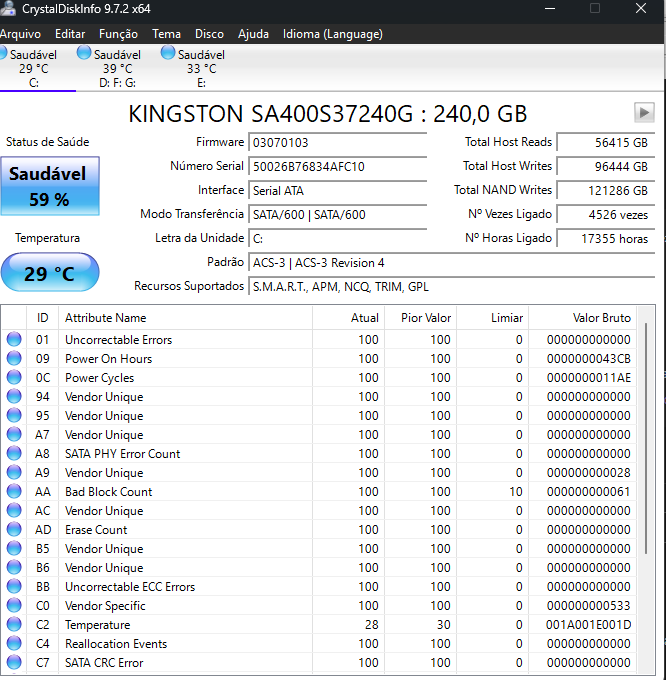Click status orb for Power Cycles row
The image size is (666, 680).
(x=14, y=377)
